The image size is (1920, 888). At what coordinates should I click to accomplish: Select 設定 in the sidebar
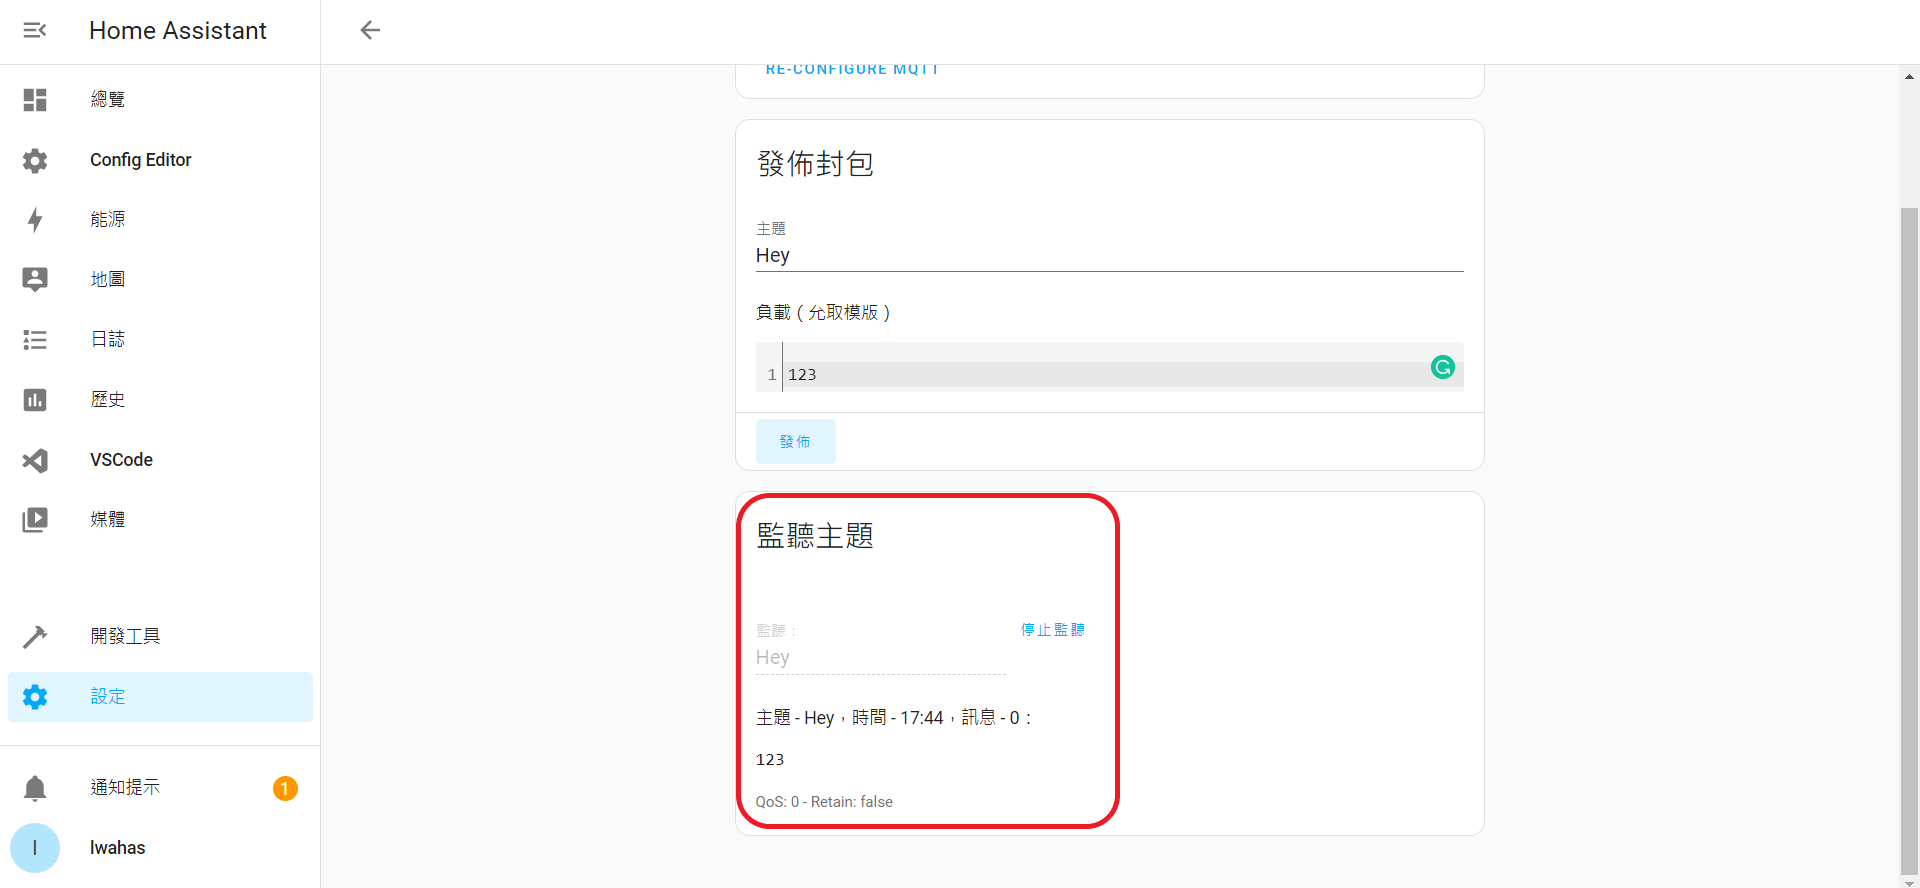(x=108, y=697)
